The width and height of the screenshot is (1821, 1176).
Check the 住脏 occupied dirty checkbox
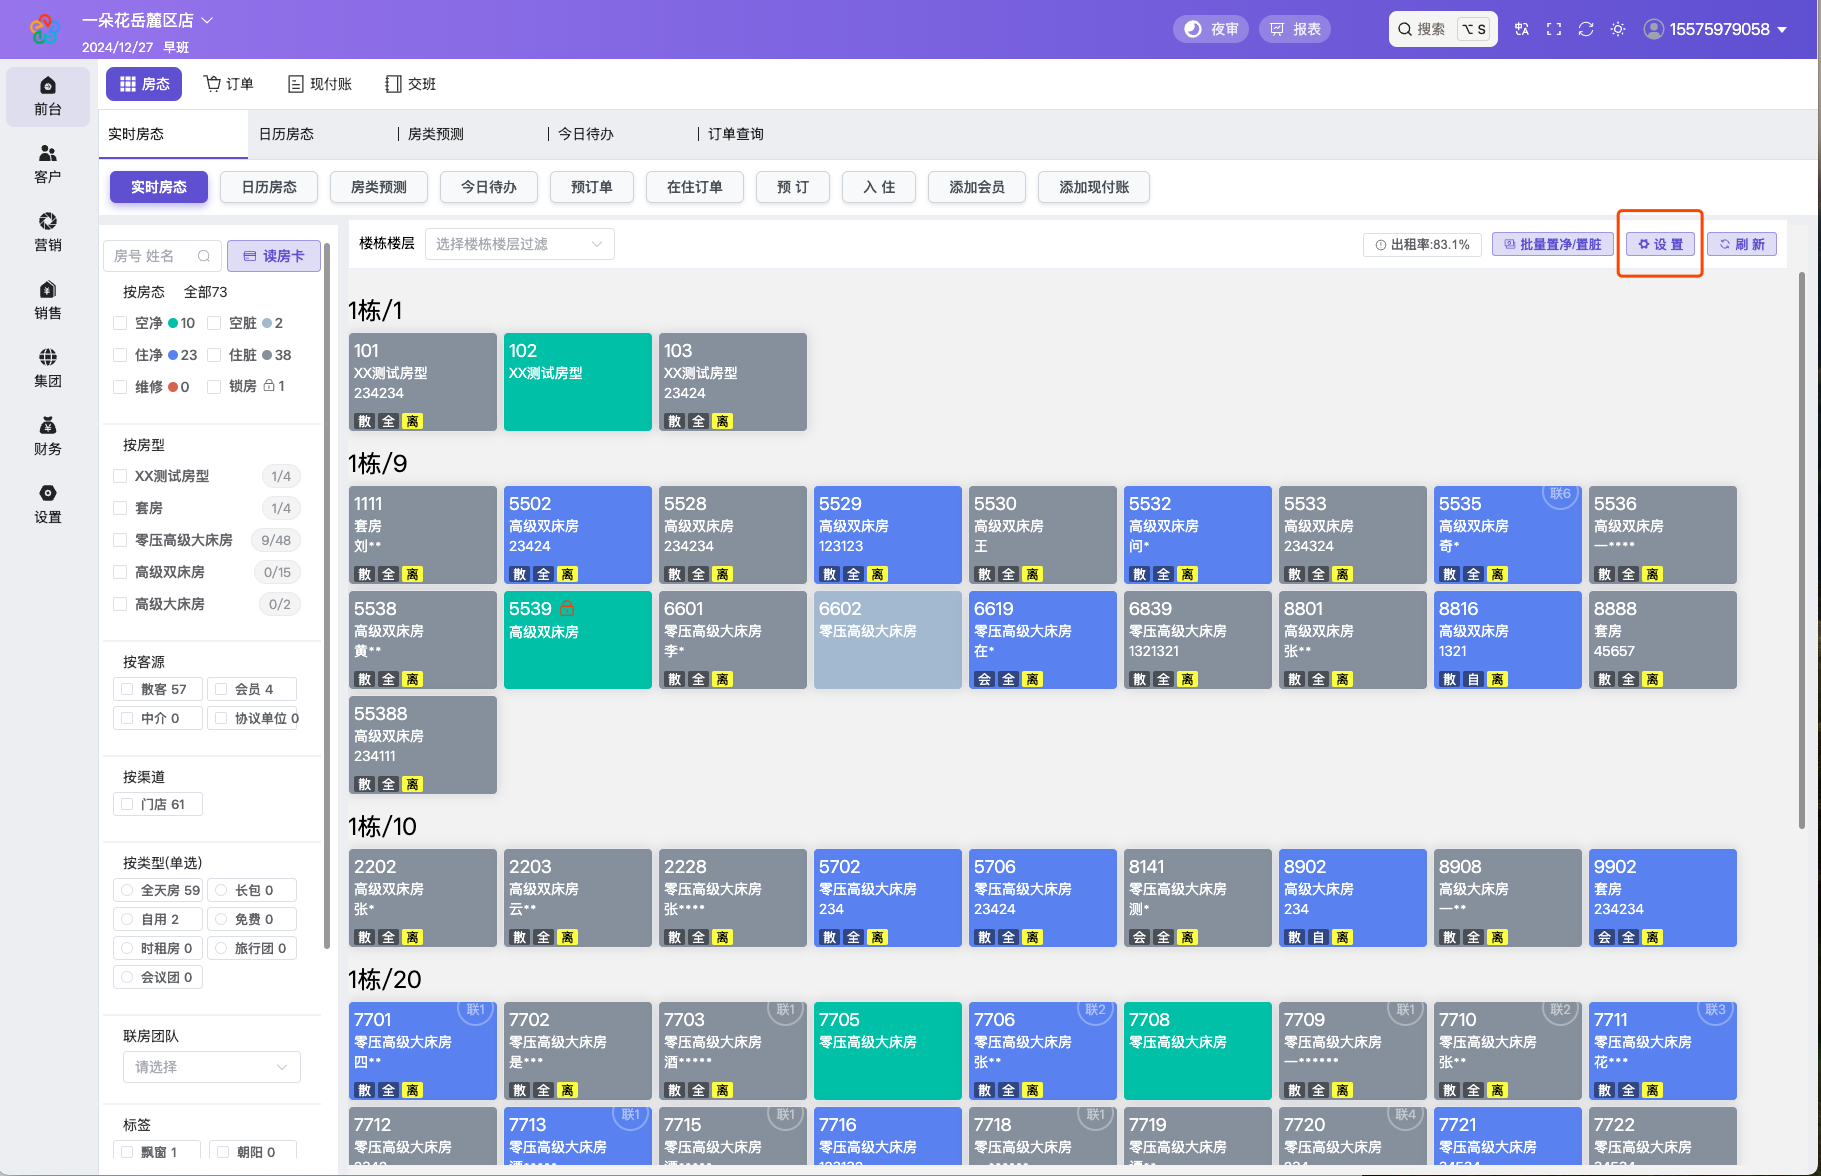[x=214, y=355]
